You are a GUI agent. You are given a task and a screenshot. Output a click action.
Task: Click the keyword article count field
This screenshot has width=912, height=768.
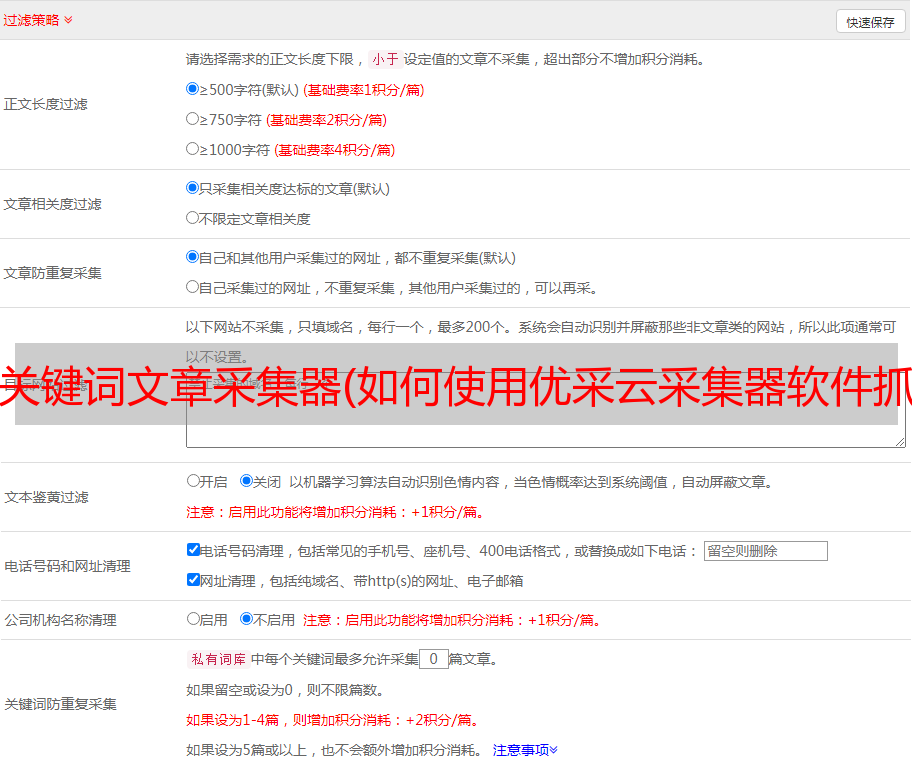[x=434, y=659]
